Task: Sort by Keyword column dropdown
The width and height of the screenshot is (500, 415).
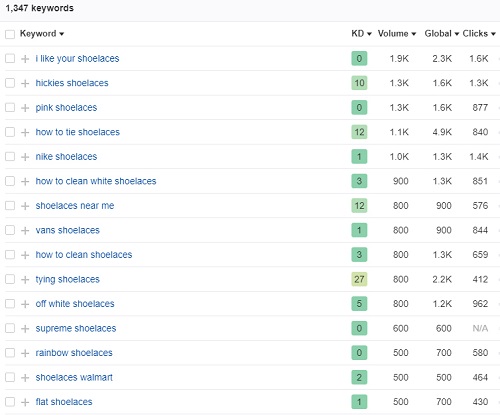Action: (x=42, y=34)
